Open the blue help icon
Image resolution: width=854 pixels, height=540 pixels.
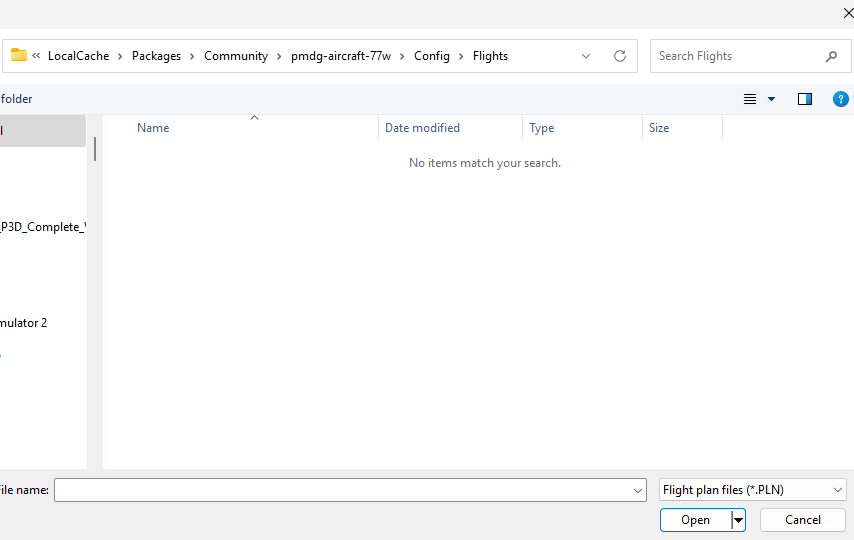[841, 99]
